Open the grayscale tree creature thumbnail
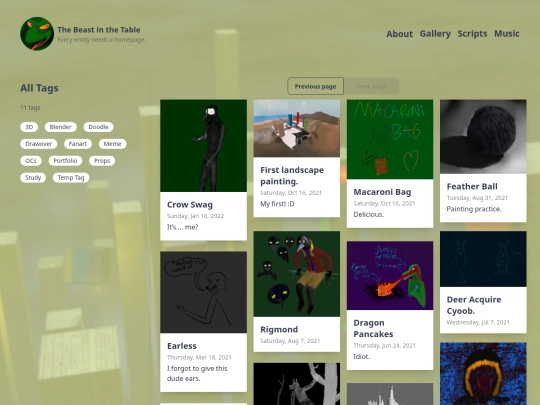The image size is (540, 405). (x=297, y=384)
